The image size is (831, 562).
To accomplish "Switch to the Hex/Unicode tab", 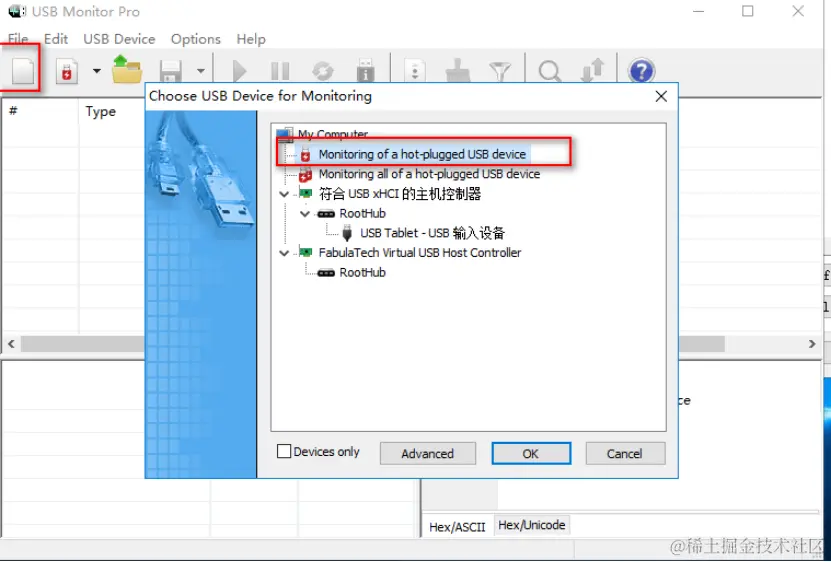I will point(532,525).
